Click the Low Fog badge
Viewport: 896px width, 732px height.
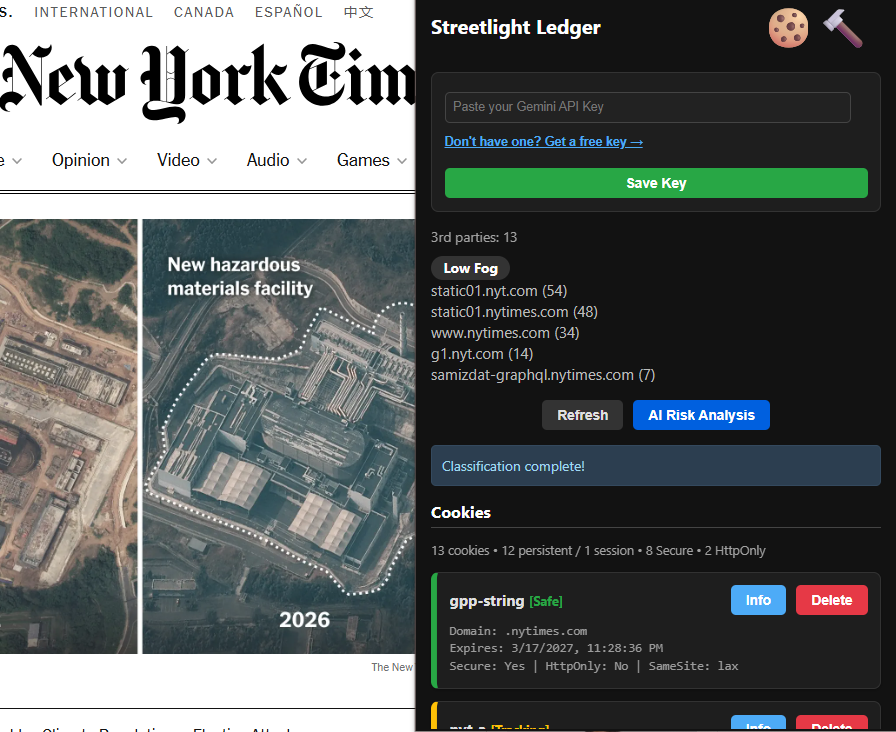point(470,268)
